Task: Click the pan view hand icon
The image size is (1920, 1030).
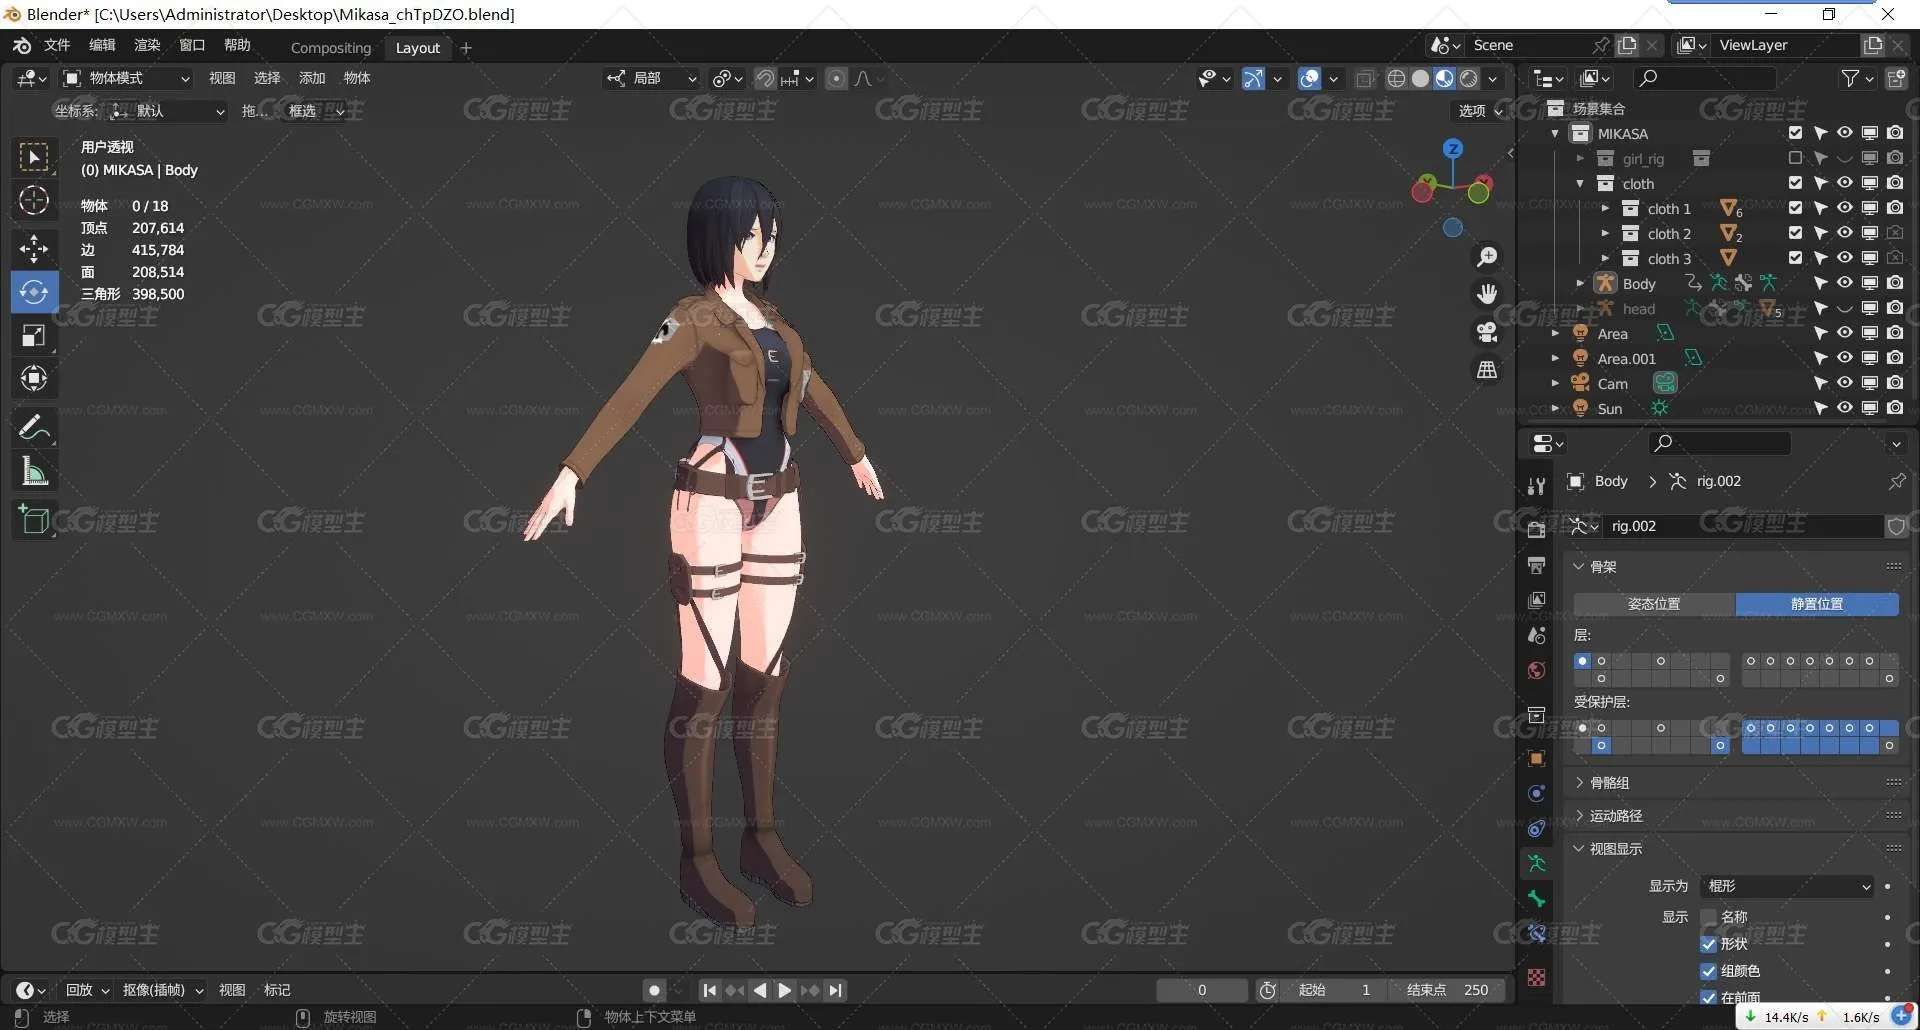Action: (1487, 294)
